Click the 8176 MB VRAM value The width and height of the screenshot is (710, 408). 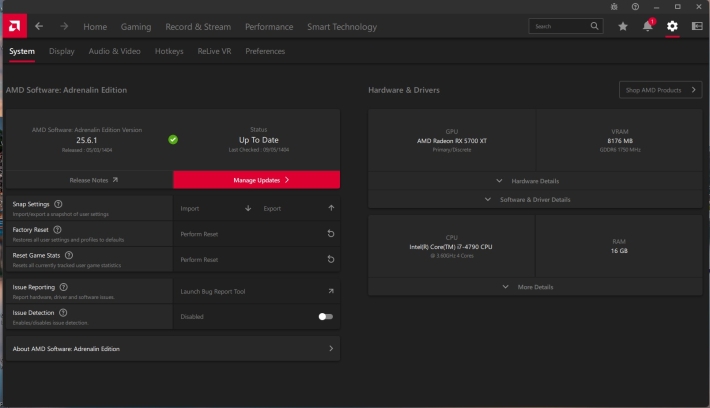(620, 141)
